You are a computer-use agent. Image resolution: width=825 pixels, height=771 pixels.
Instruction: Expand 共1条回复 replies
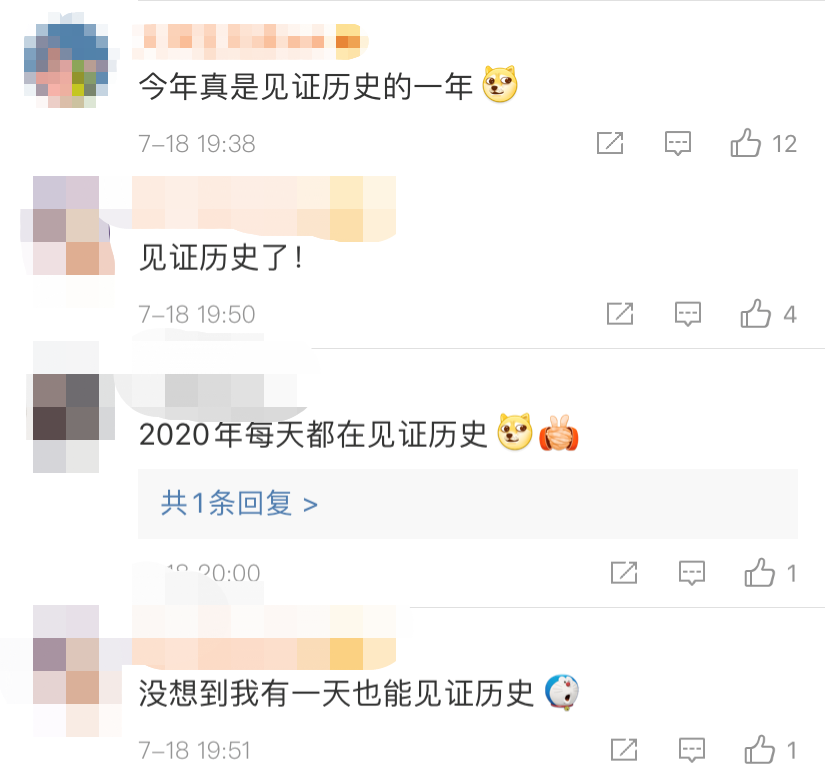pyautogui.click(x=239, y=503)
